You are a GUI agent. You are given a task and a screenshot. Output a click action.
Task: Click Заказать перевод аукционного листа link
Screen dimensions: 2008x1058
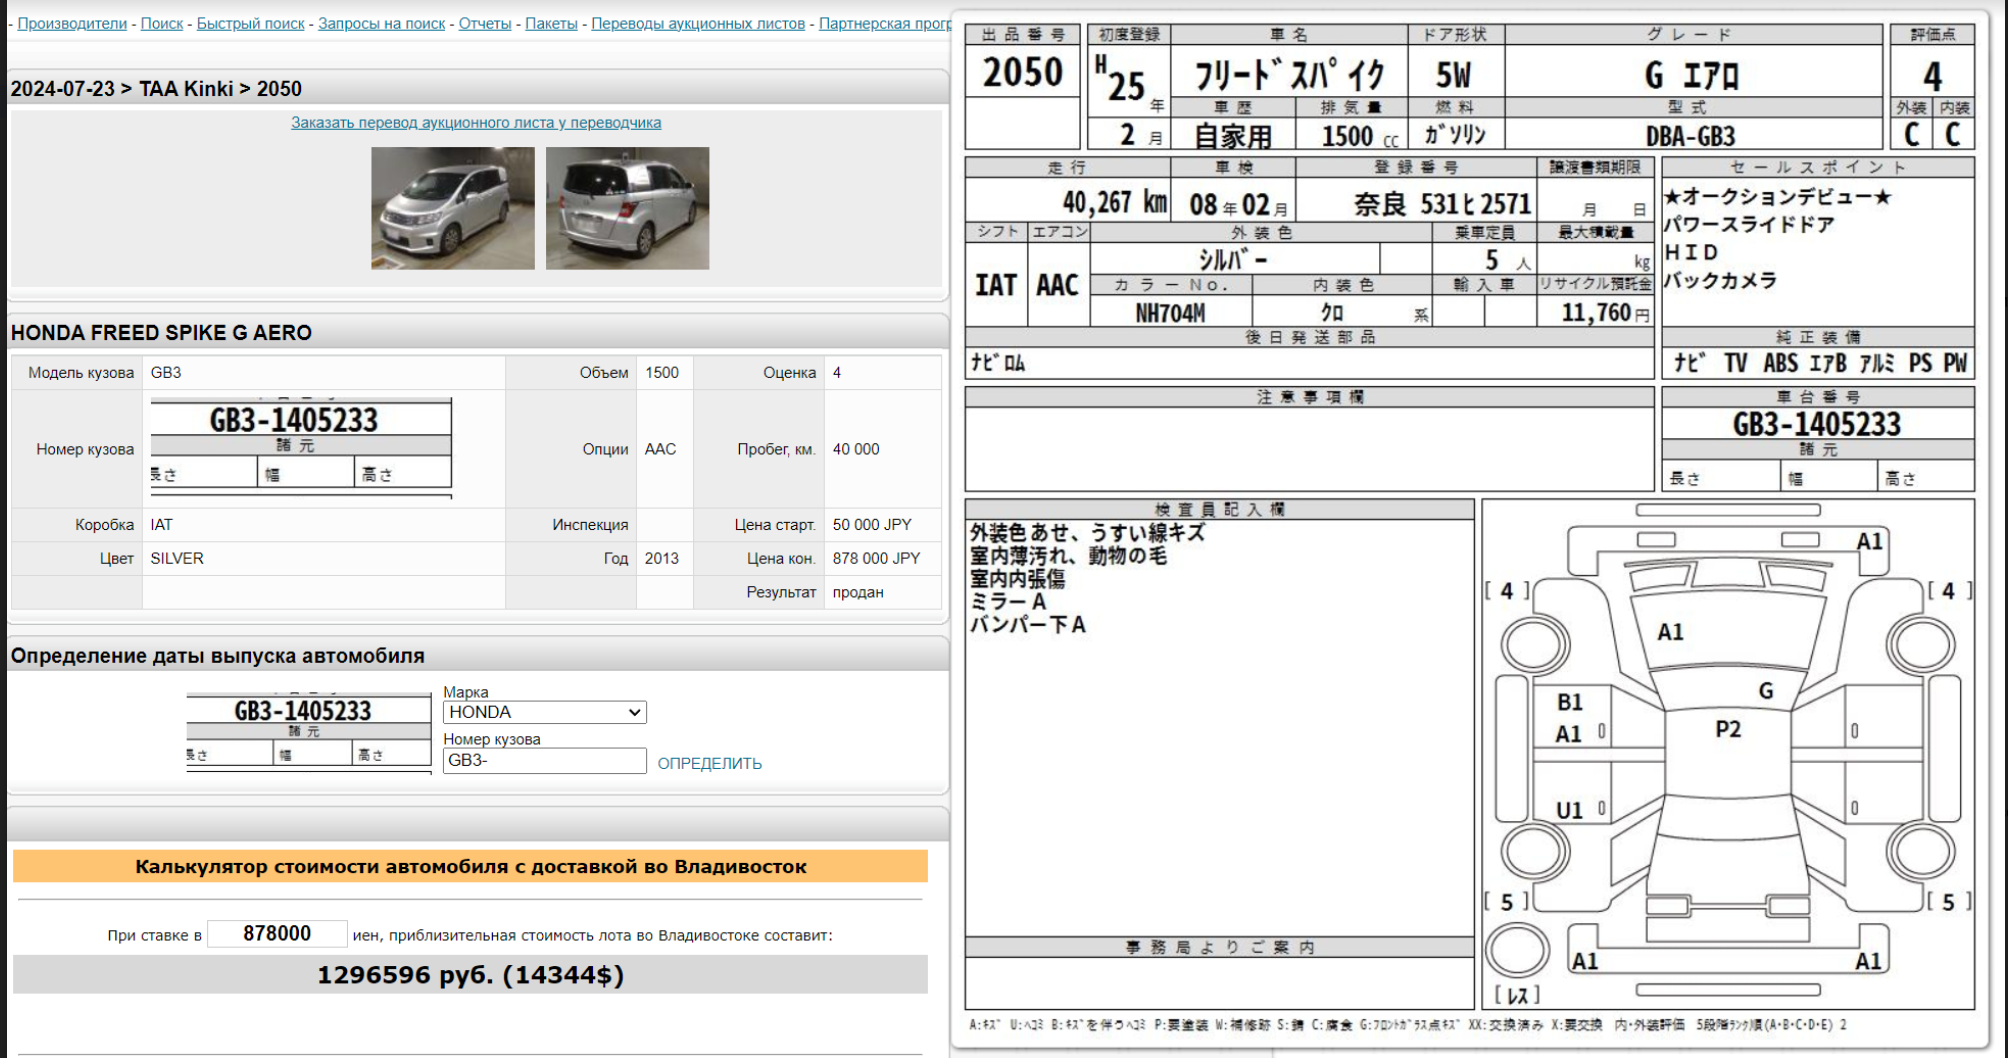(x=476, y=122)
